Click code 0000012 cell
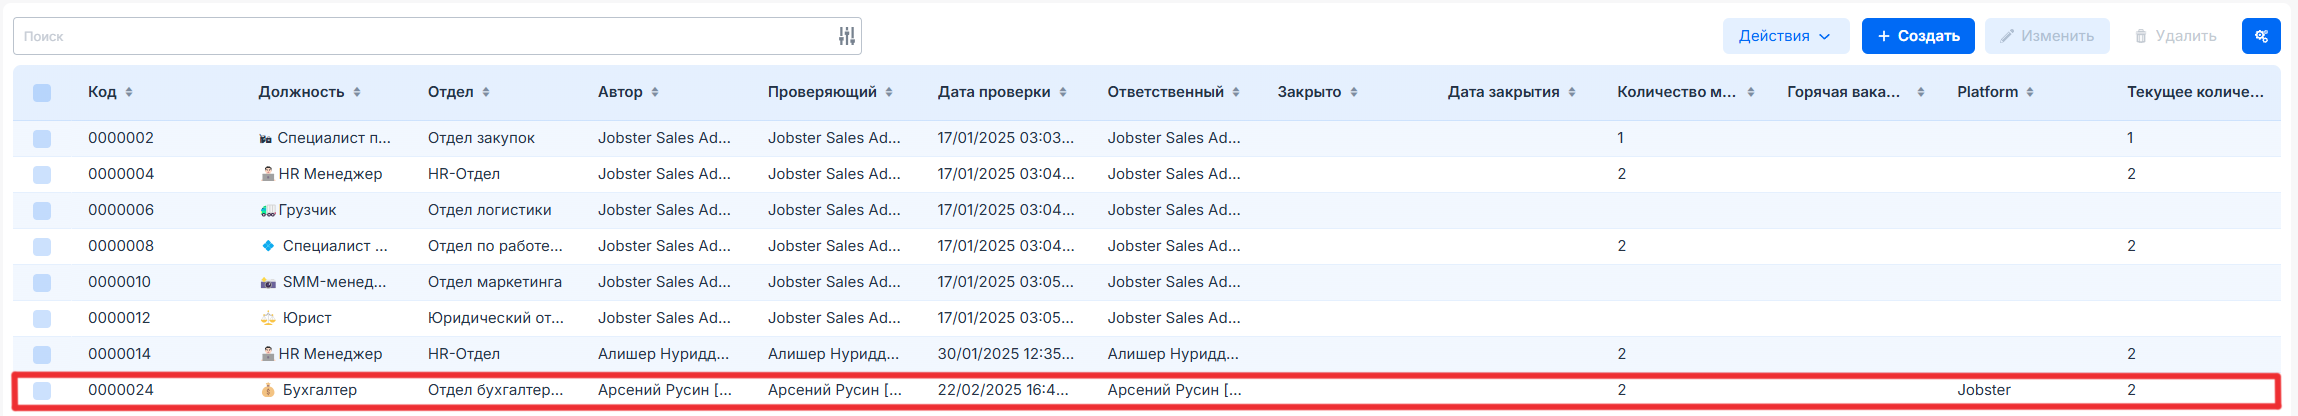 pyautogui.click(x=119, y=318)
